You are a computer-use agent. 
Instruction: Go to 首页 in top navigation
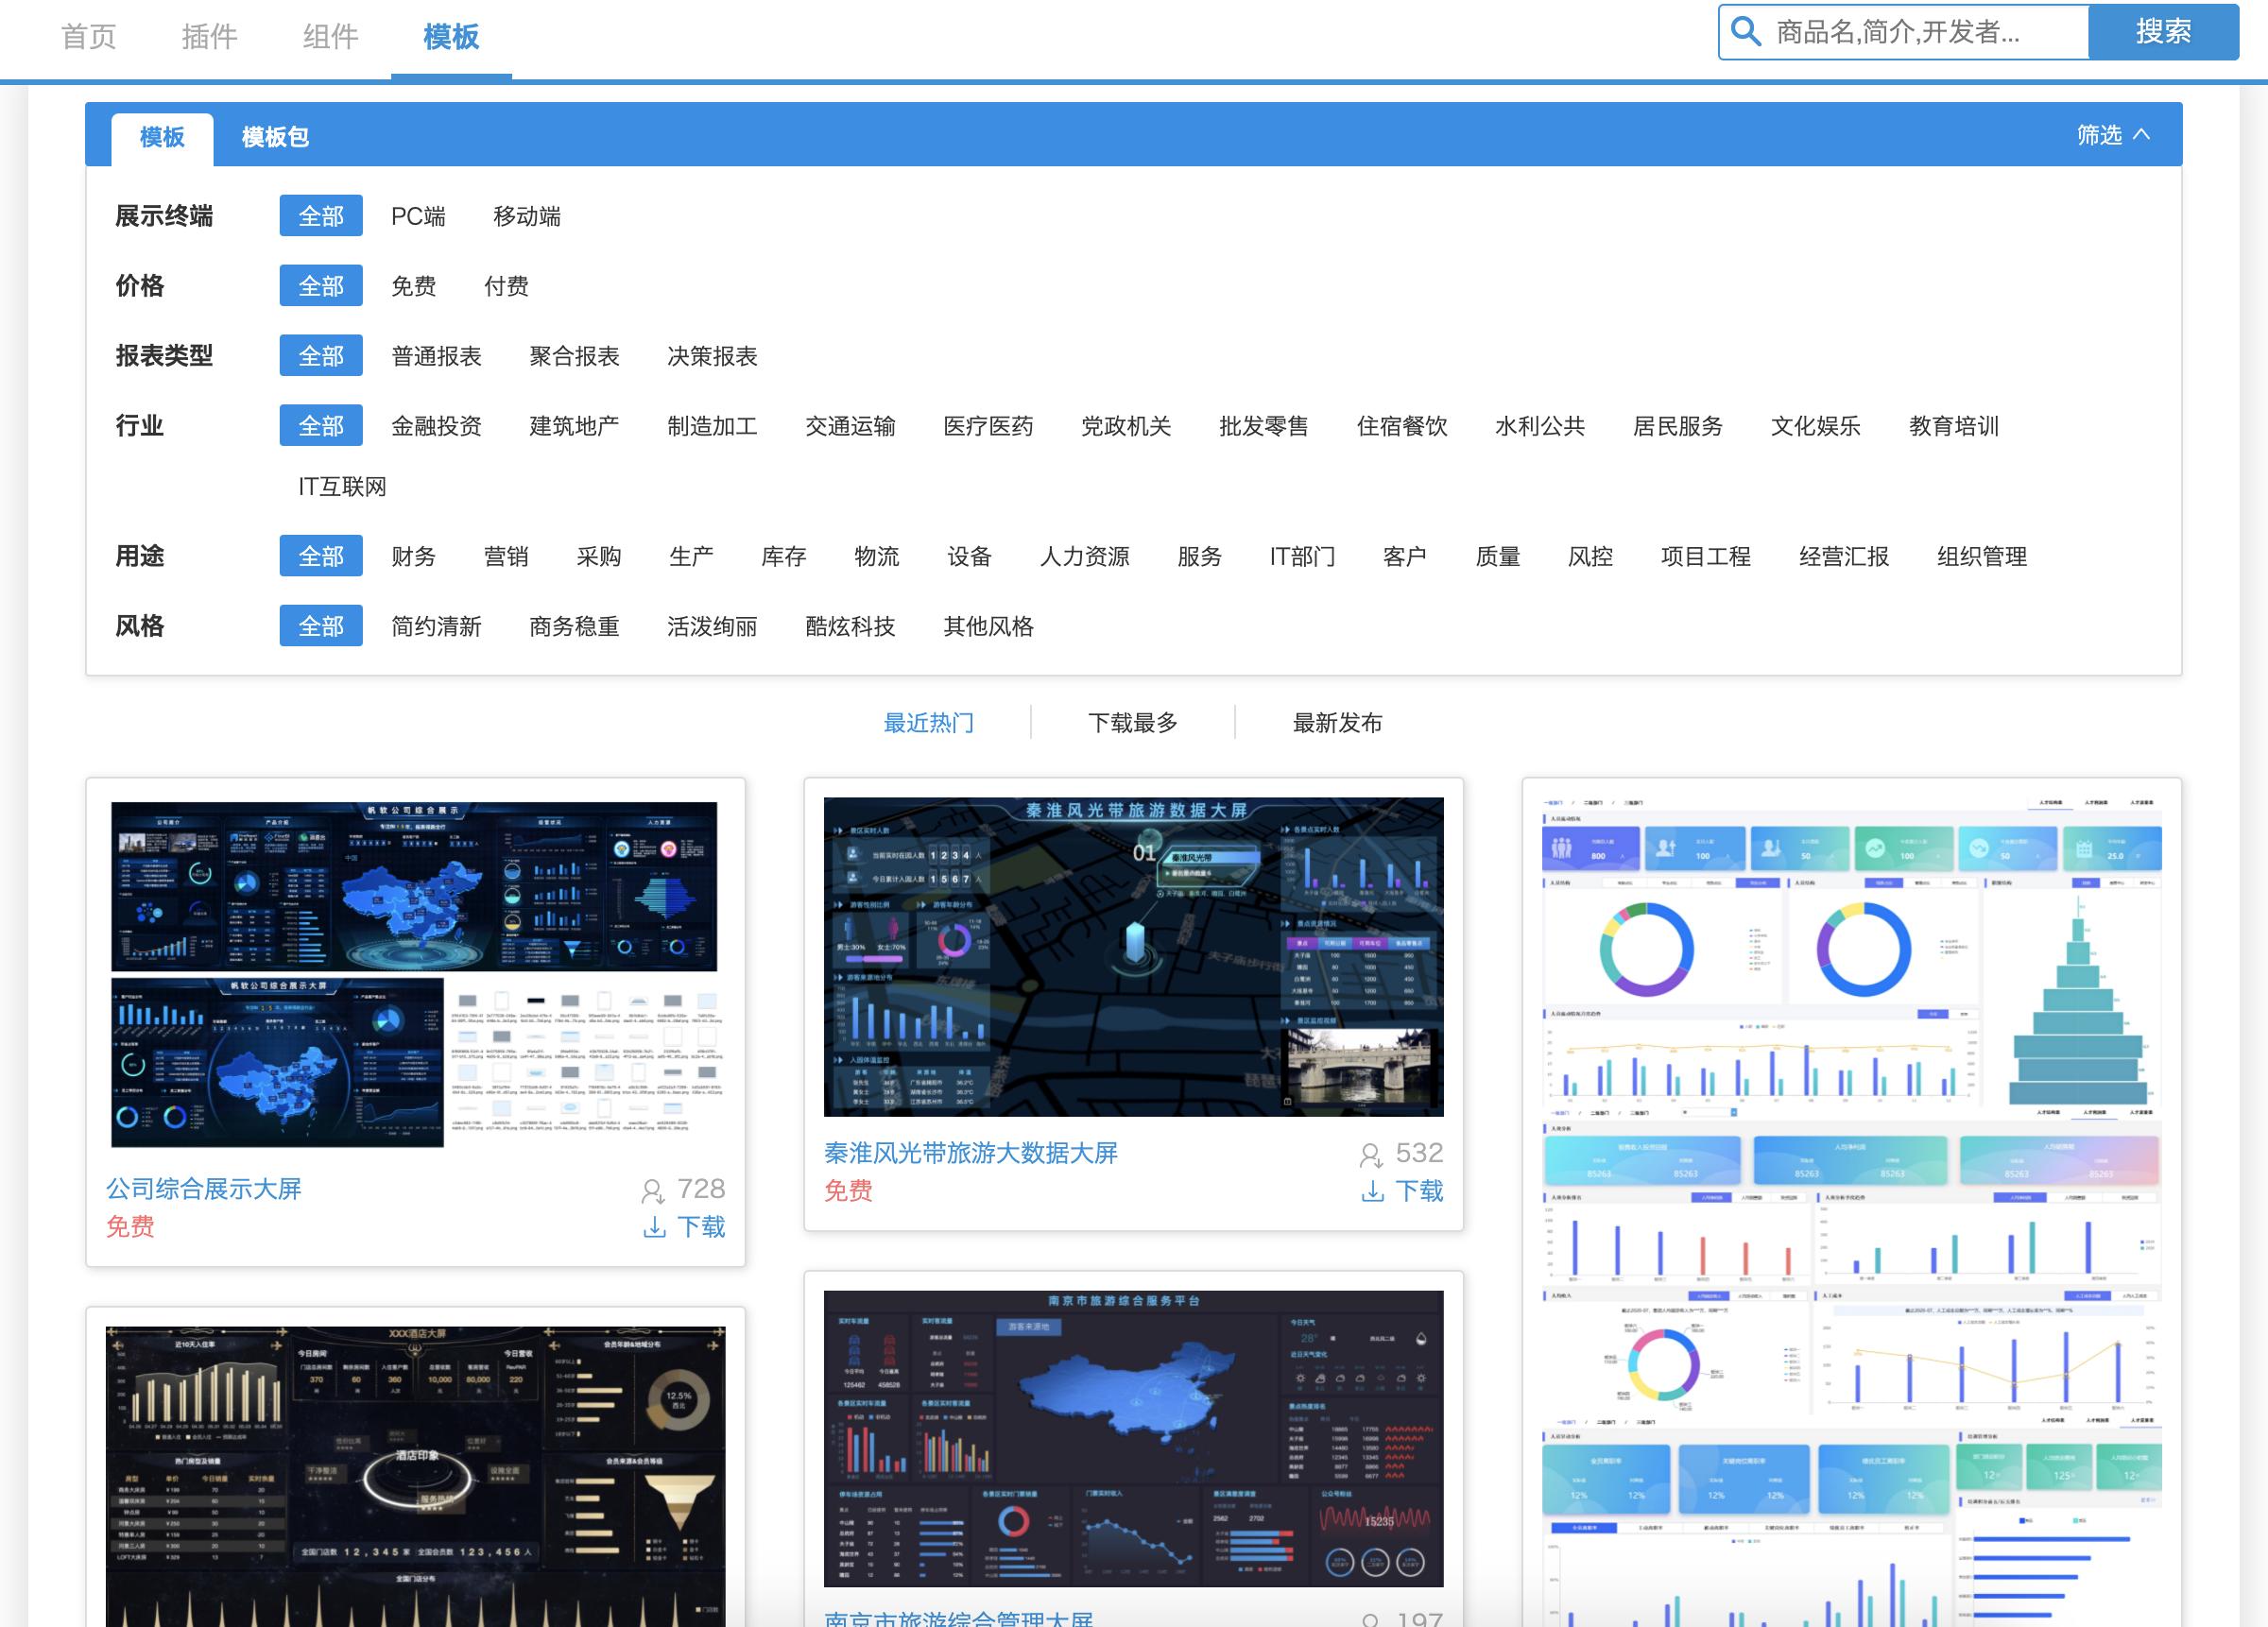click(88, 37)
